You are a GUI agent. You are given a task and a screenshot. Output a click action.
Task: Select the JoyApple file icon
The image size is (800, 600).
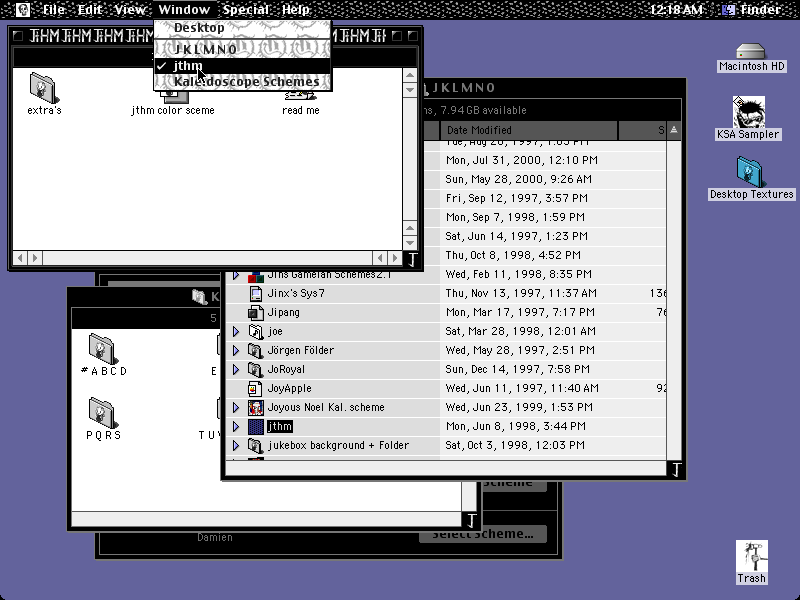(x=256, y=388)
